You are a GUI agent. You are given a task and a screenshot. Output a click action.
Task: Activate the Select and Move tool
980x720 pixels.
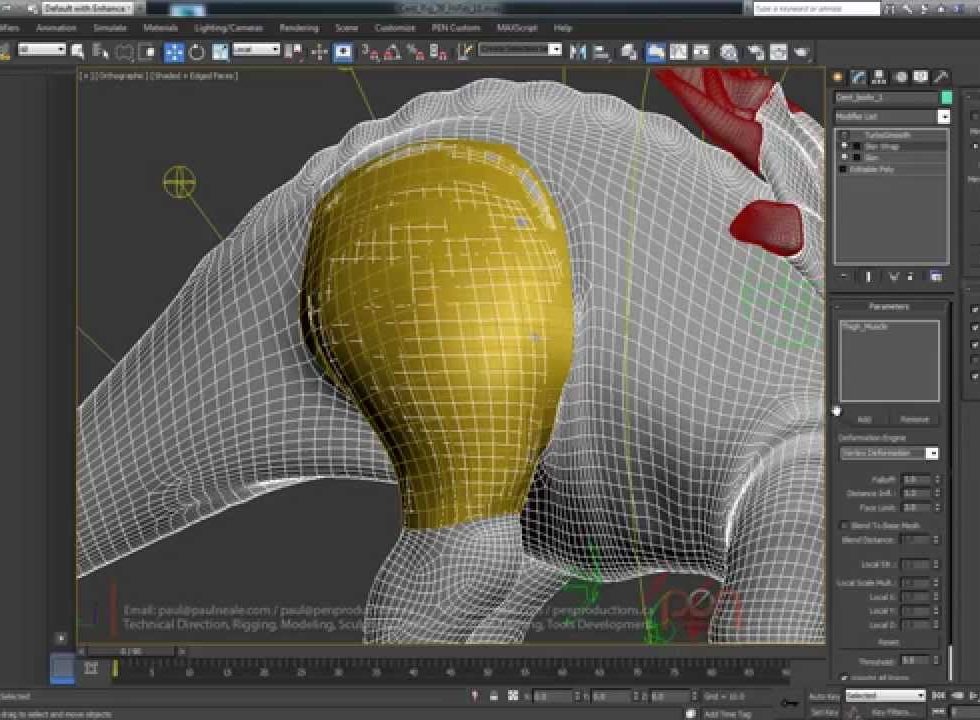pyautogui.click(x=174, y=52)
